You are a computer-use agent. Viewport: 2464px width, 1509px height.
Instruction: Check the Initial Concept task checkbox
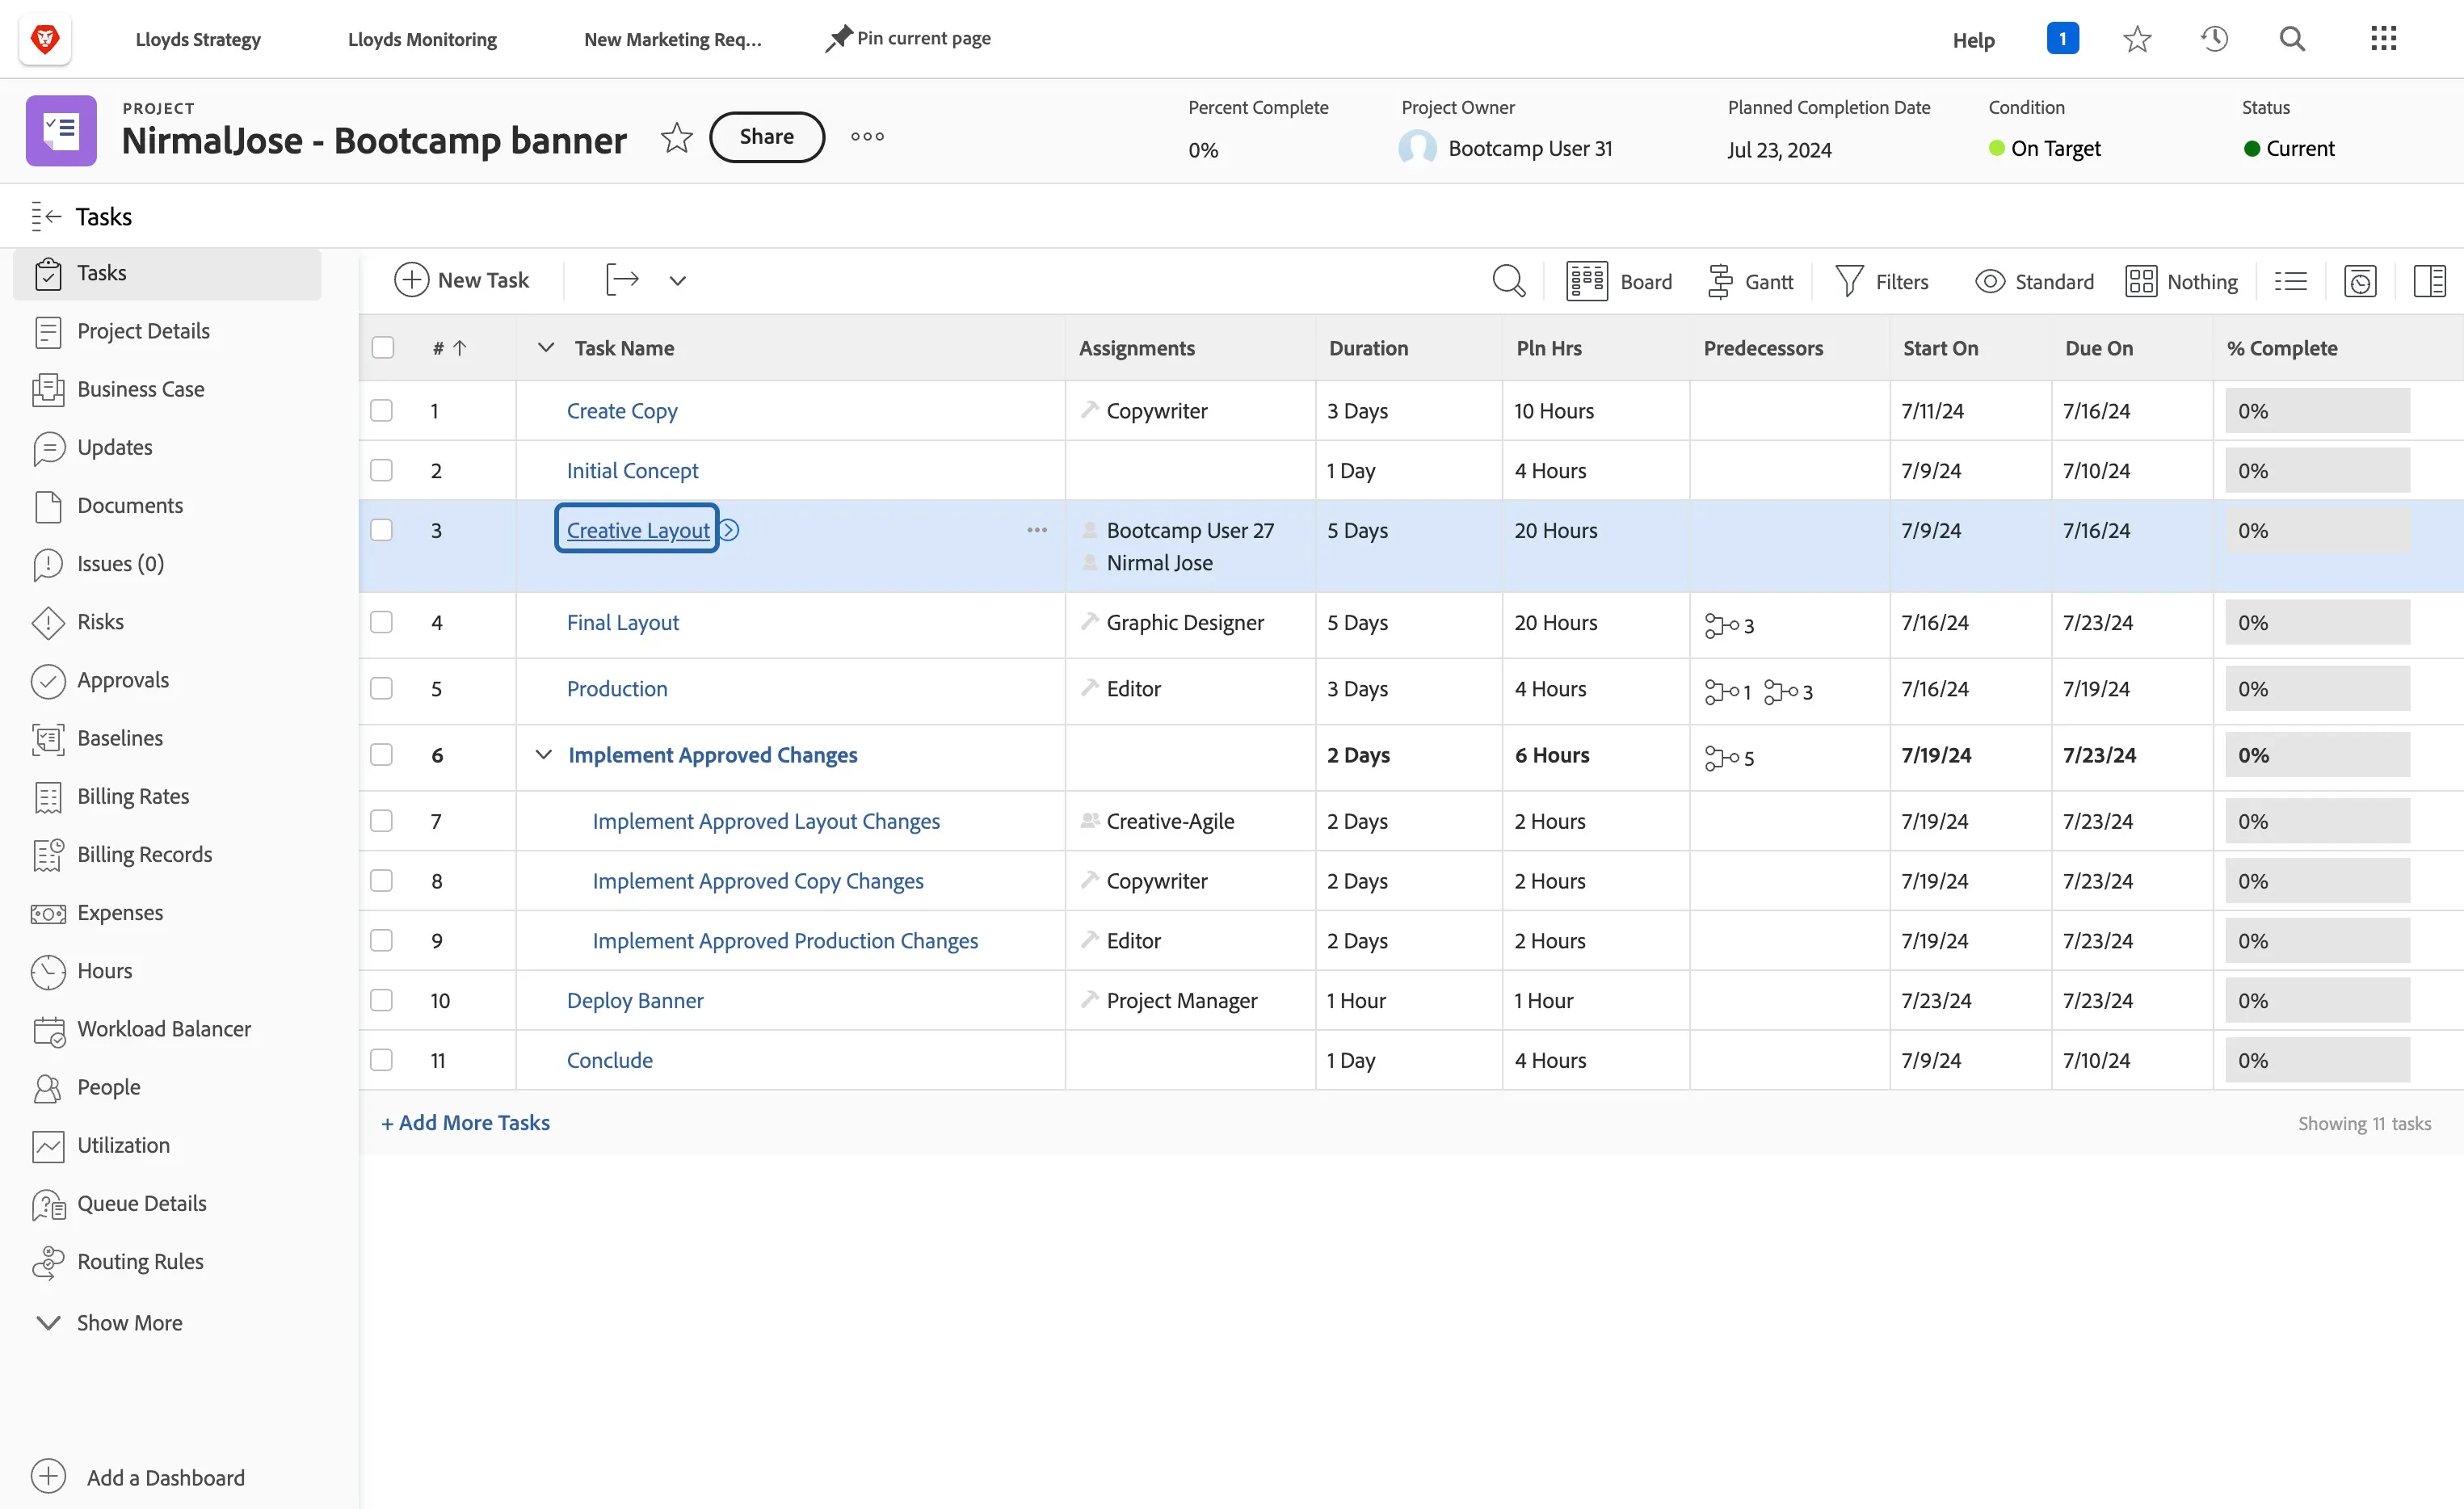tap(382, 470)
